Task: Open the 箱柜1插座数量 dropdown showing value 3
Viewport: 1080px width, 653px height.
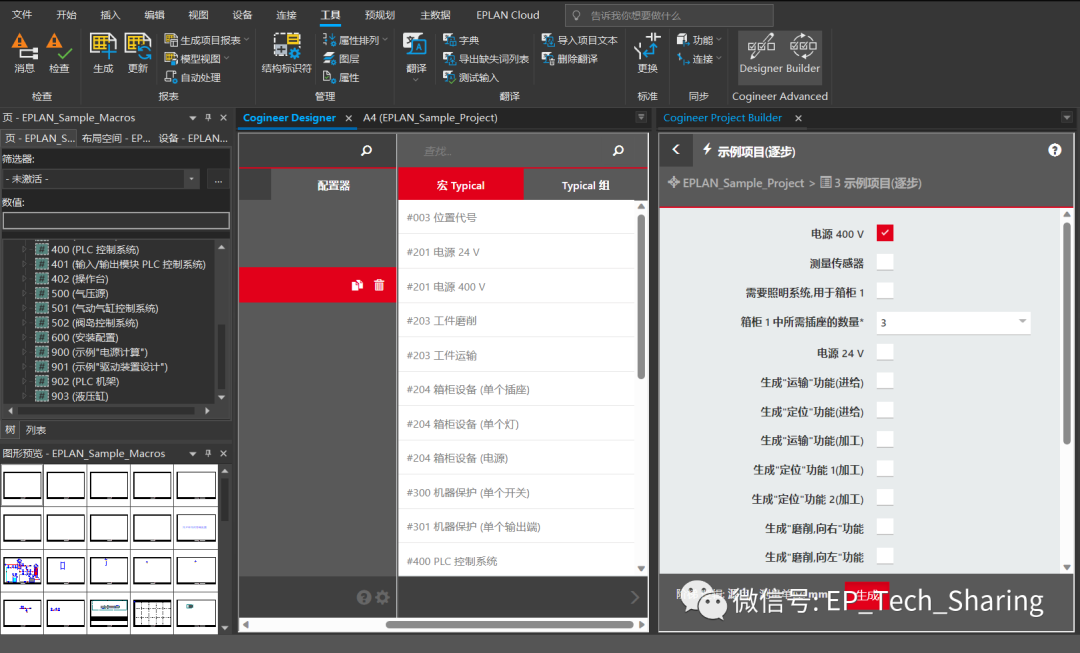Action: point(1022,321)
